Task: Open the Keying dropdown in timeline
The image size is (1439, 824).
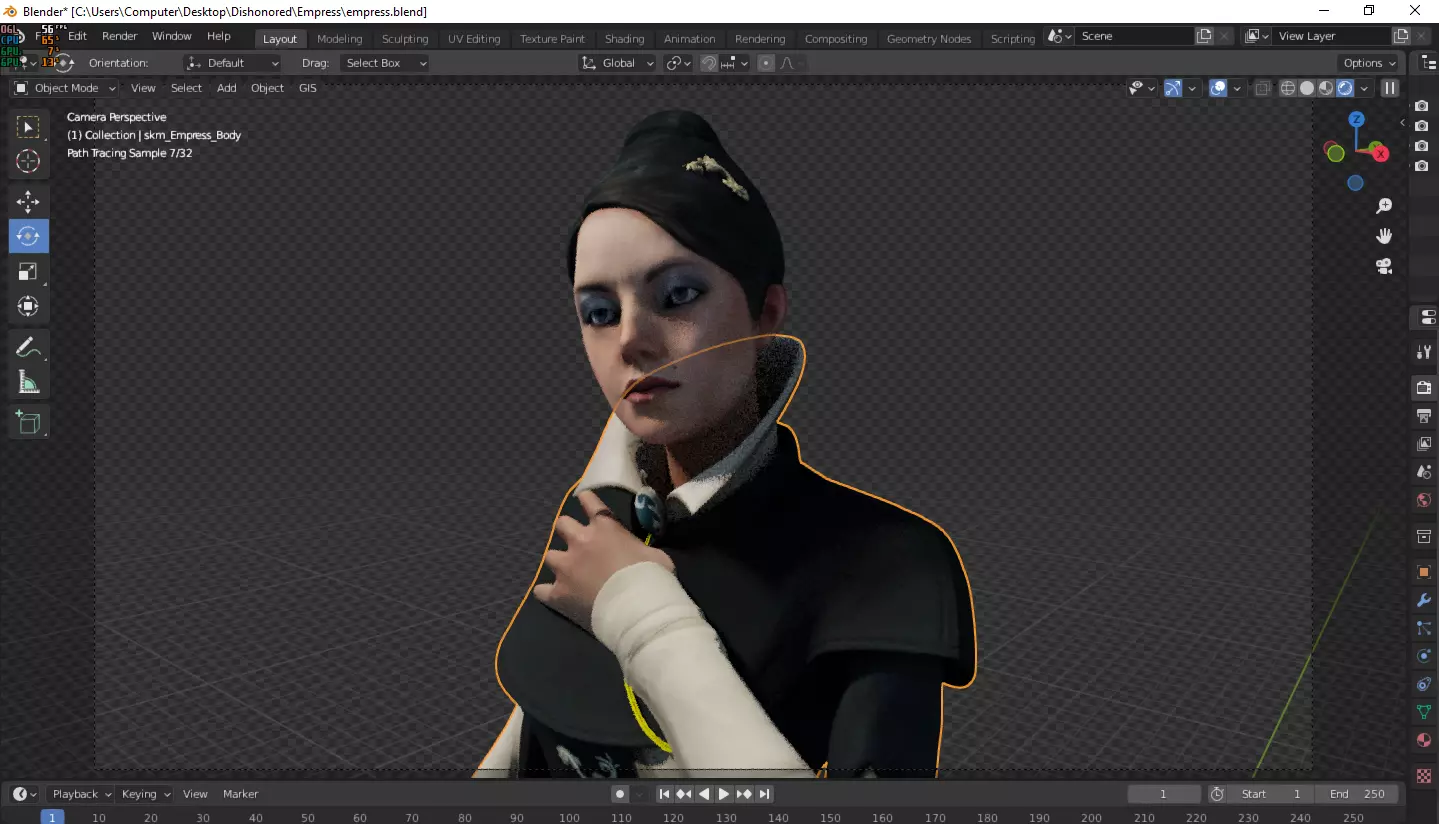Action: pos(145,794)
